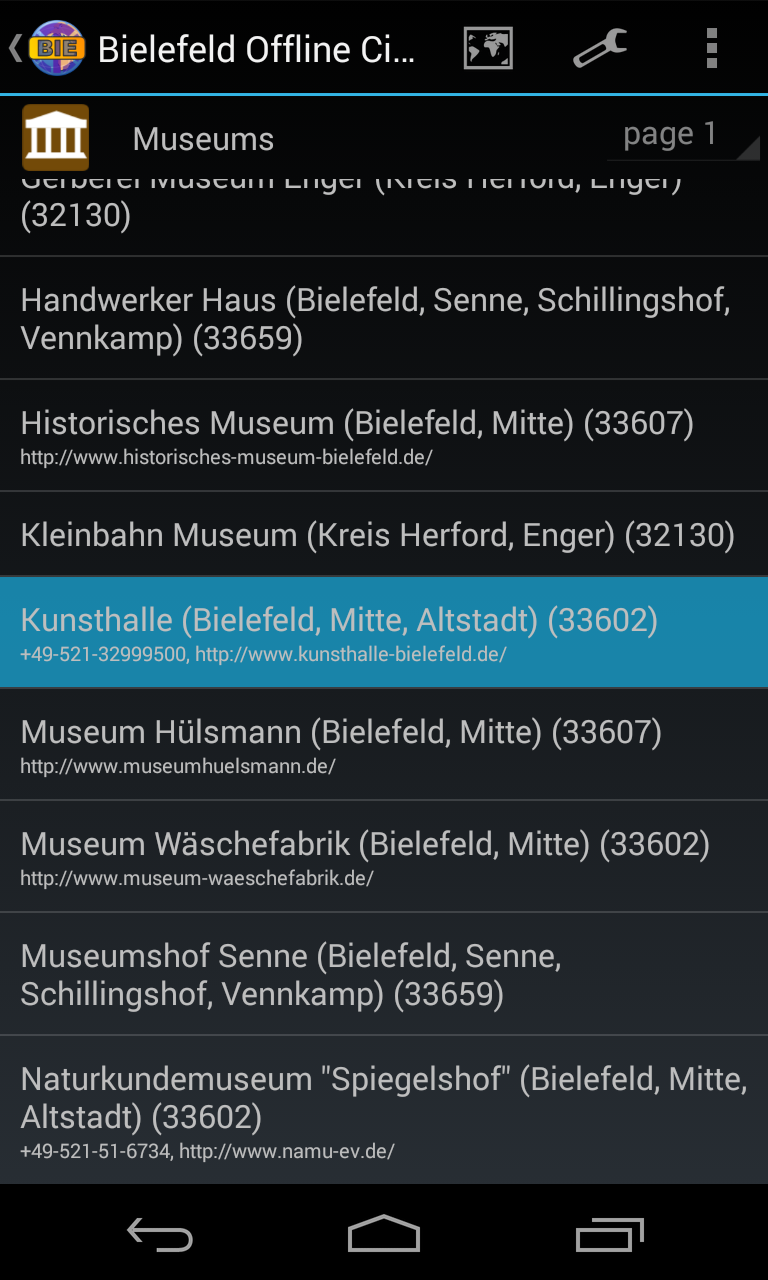Open the world map view icon
The width and height of the screenshot is (768, 1280).
tap(488, 48)
